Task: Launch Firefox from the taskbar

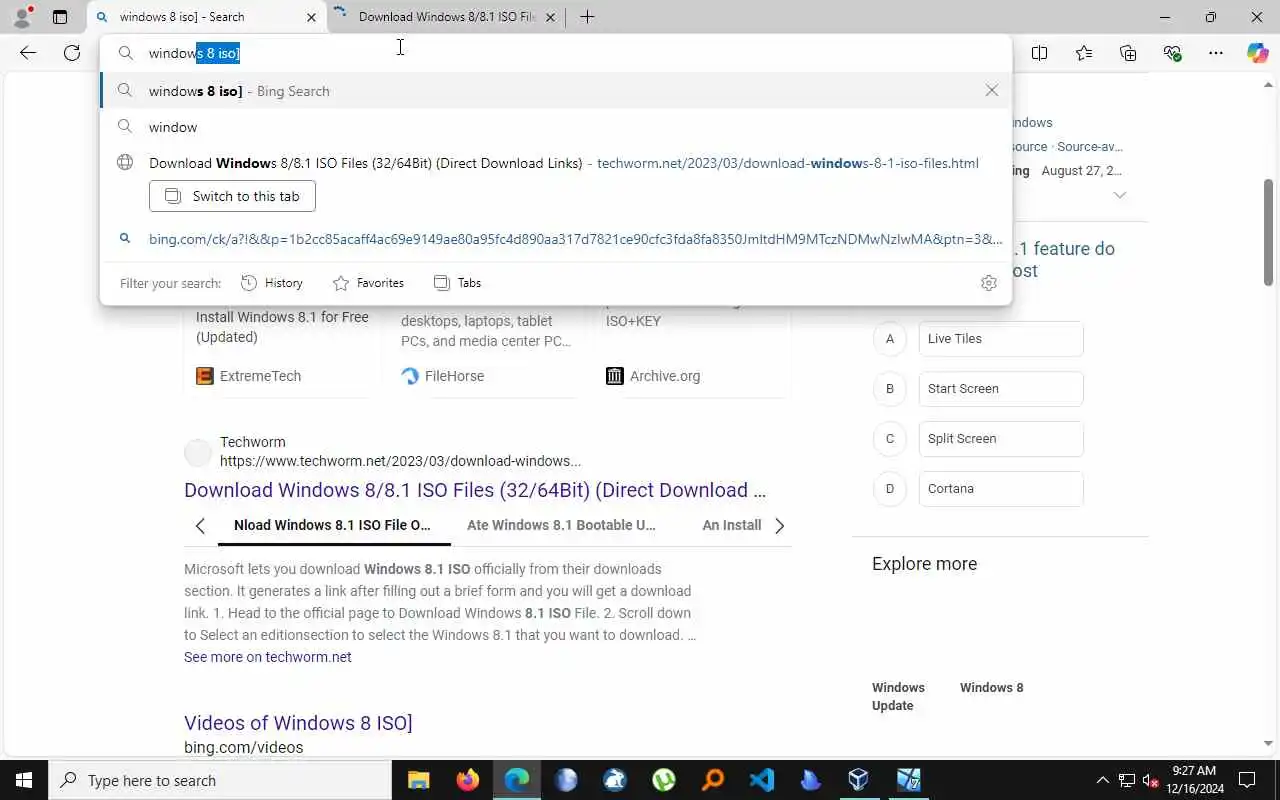Action: pos(467,780)
